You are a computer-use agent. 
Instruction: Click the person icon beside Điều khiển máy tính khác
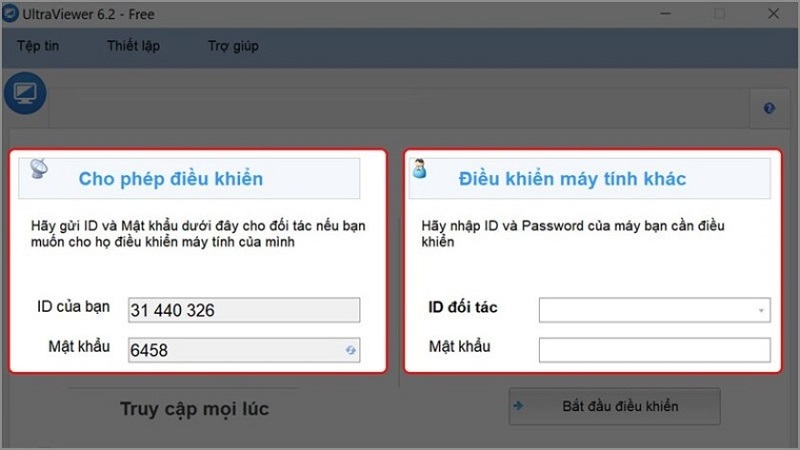(420, 170)
